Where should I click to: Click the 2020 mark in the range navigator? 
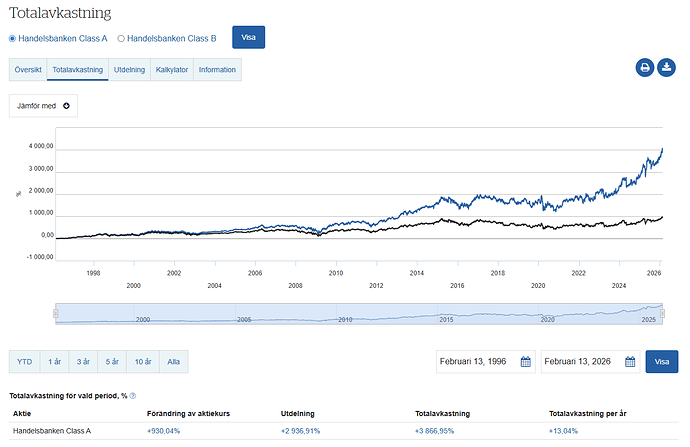(x=547, y=319)
